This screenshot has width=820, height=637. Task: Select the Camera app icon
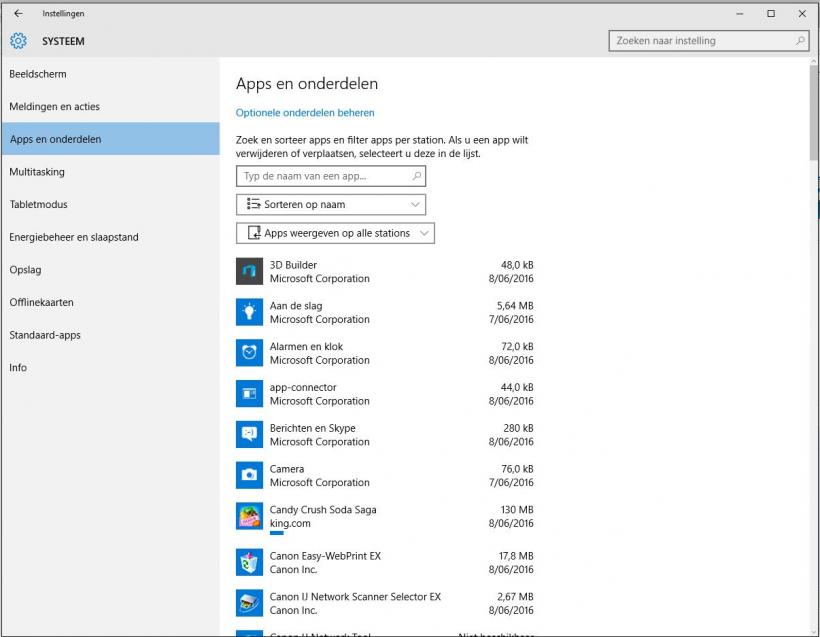click(x=249, y=475)
